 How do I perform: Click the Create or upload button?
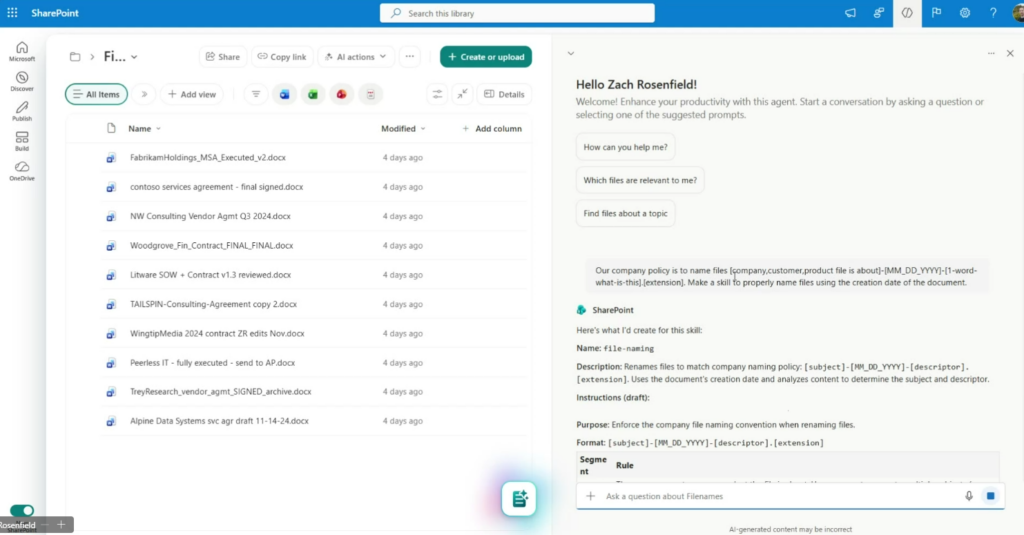[485, 57]
